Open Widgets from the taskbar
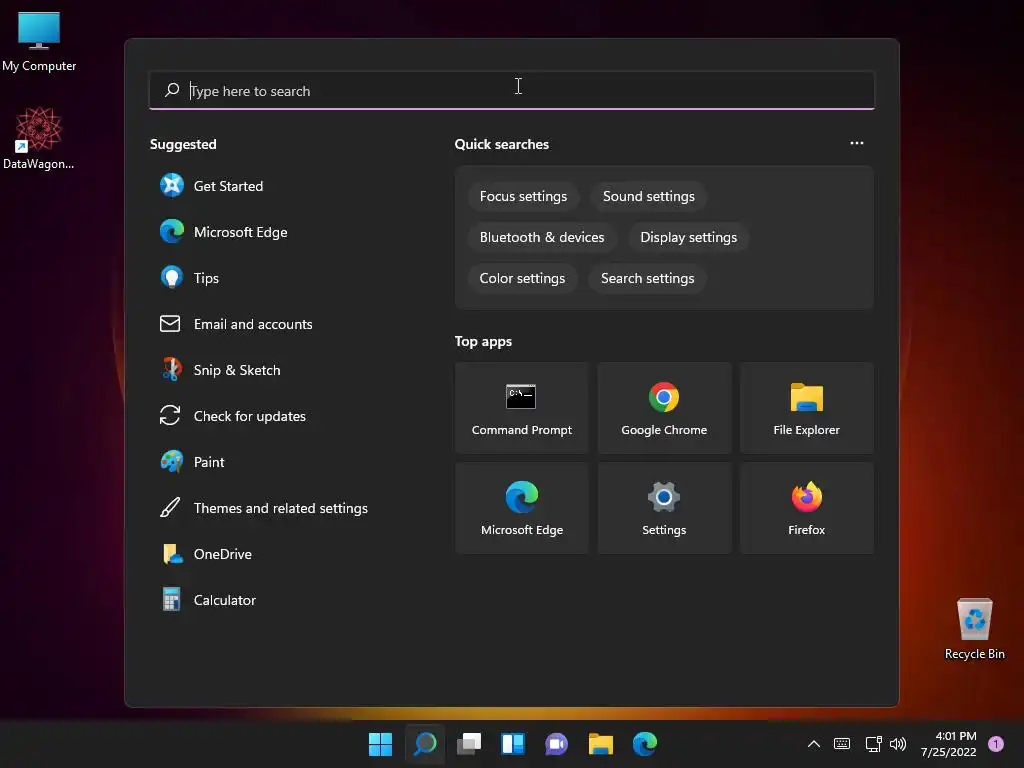Image resolution: width=1024 pixels, height=768 pixels. coord(513,744)
